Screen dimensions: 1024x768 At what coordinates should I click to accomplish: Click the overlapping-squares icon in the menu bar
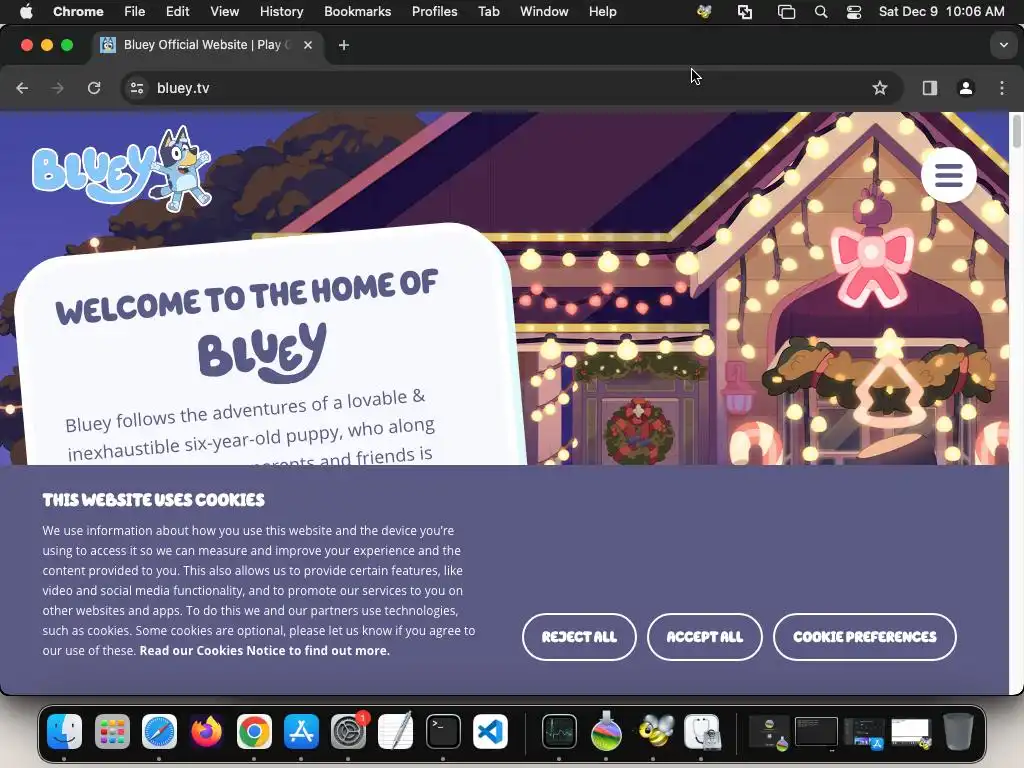pos(744,12)
